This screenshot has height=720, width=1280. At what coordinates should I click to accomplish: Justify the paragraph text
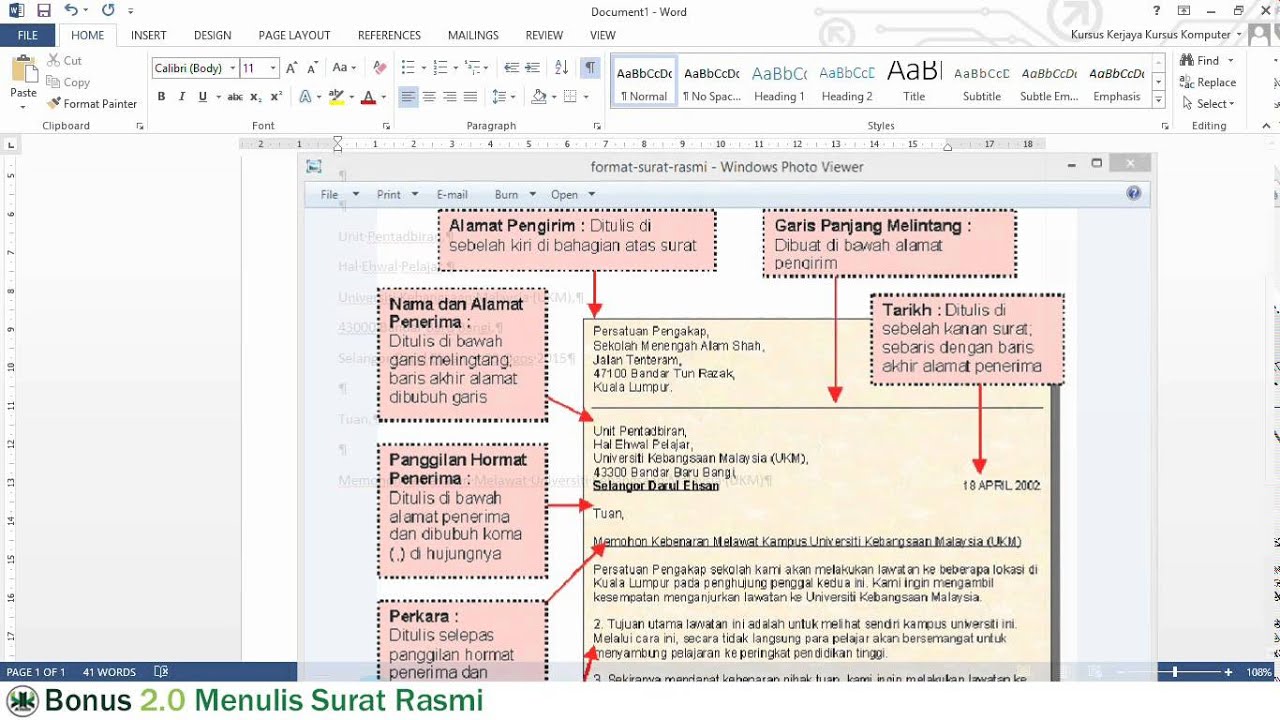click(x=471, y=97)
